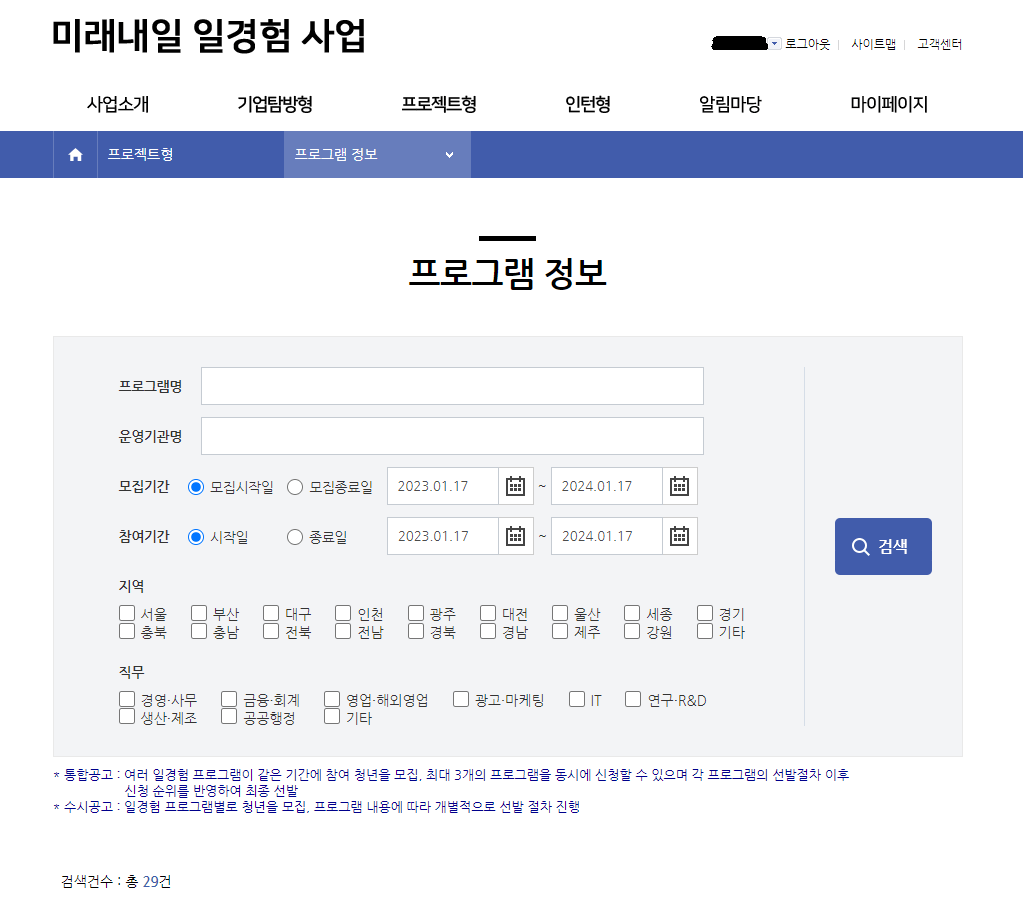
Task: Check the 경기 region checkbox
Action: (x=703, y=612)
